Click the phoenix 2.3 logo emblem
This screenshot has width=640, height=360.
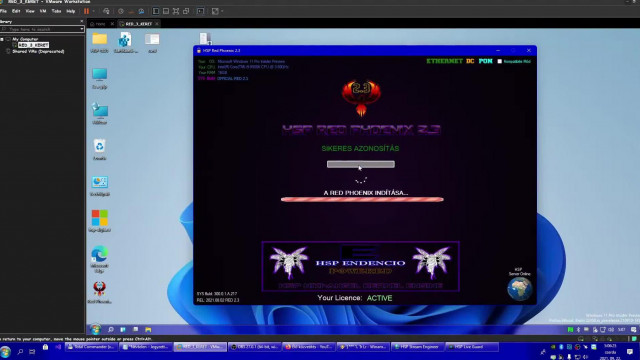(x=361, y=97)
